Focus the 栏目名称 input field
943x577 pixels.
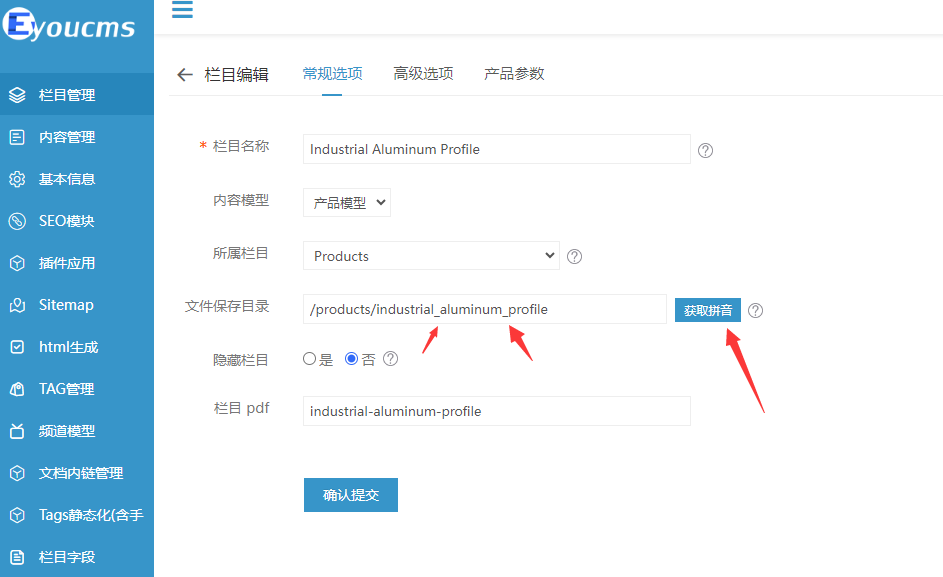[x=497, y=149]
